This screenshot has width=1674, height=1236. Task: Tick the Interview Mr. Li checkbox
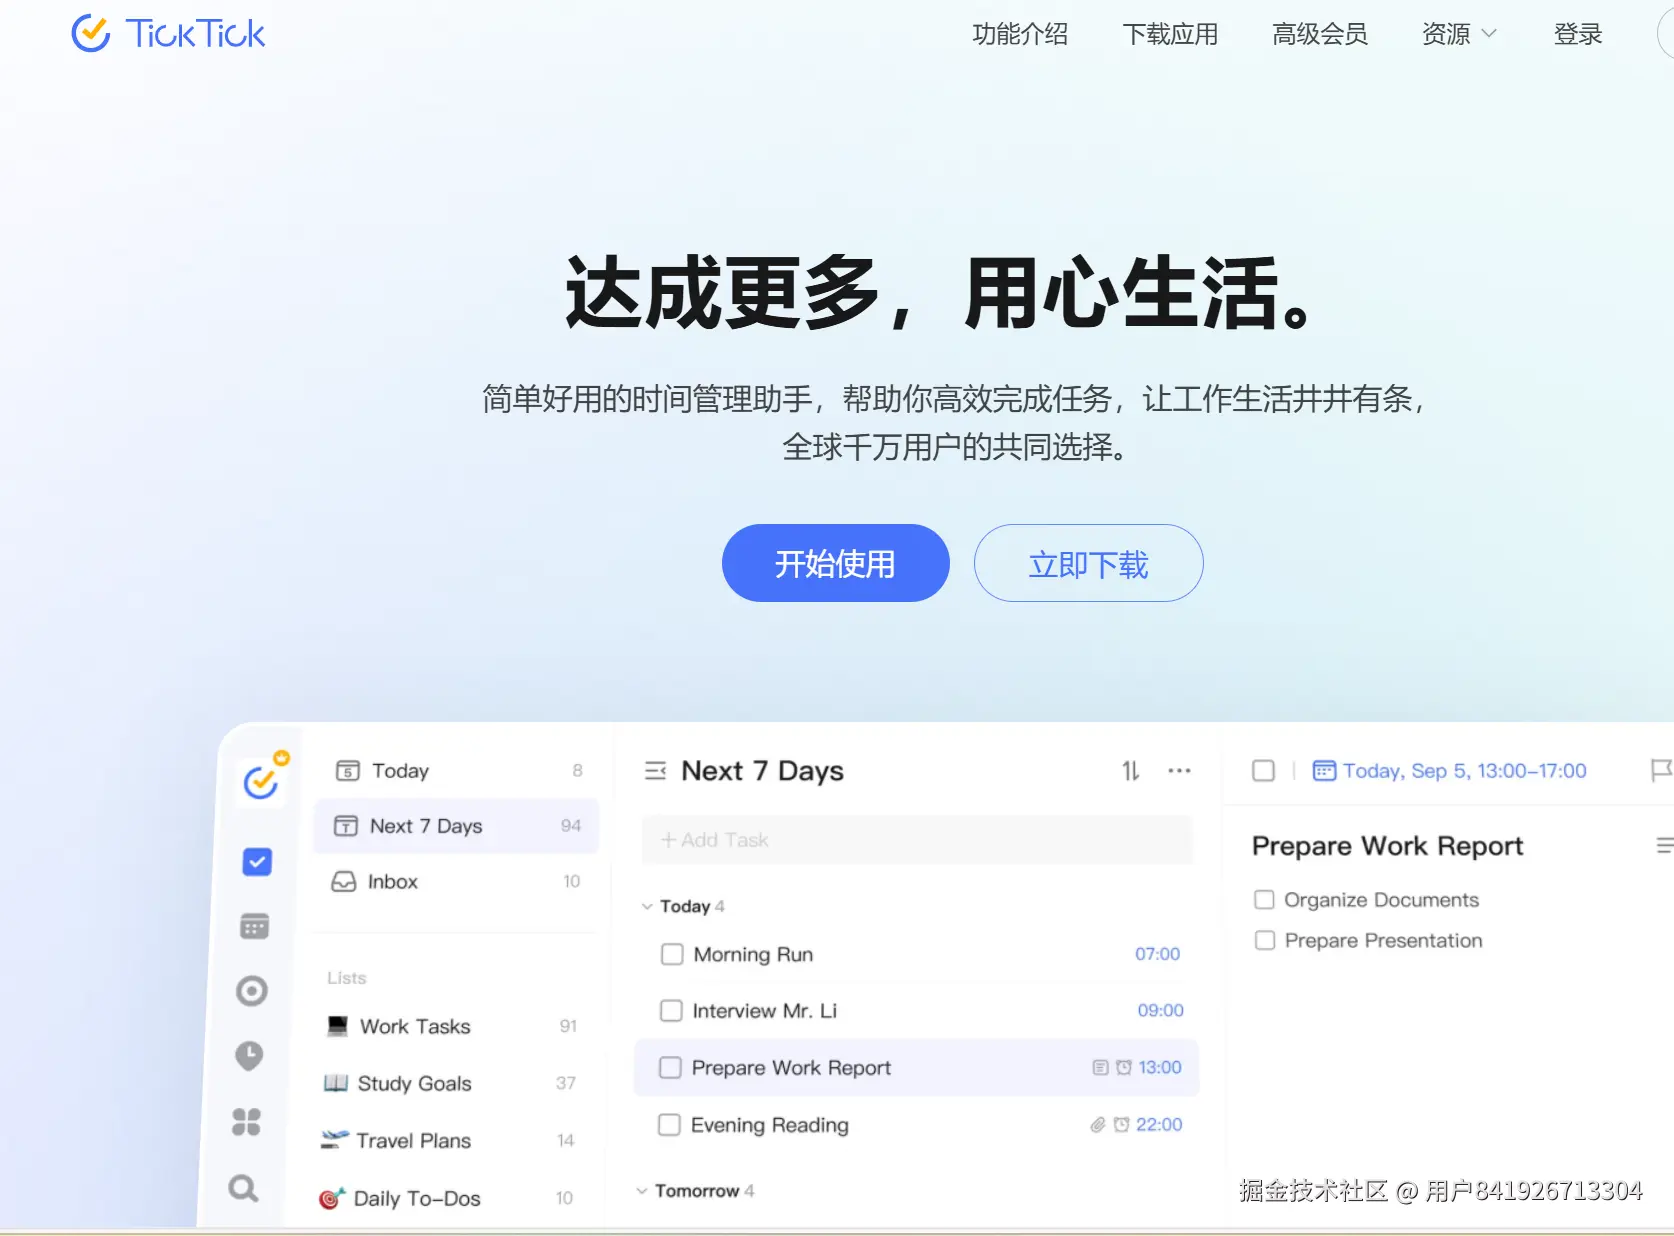[x=671, y=1011]
